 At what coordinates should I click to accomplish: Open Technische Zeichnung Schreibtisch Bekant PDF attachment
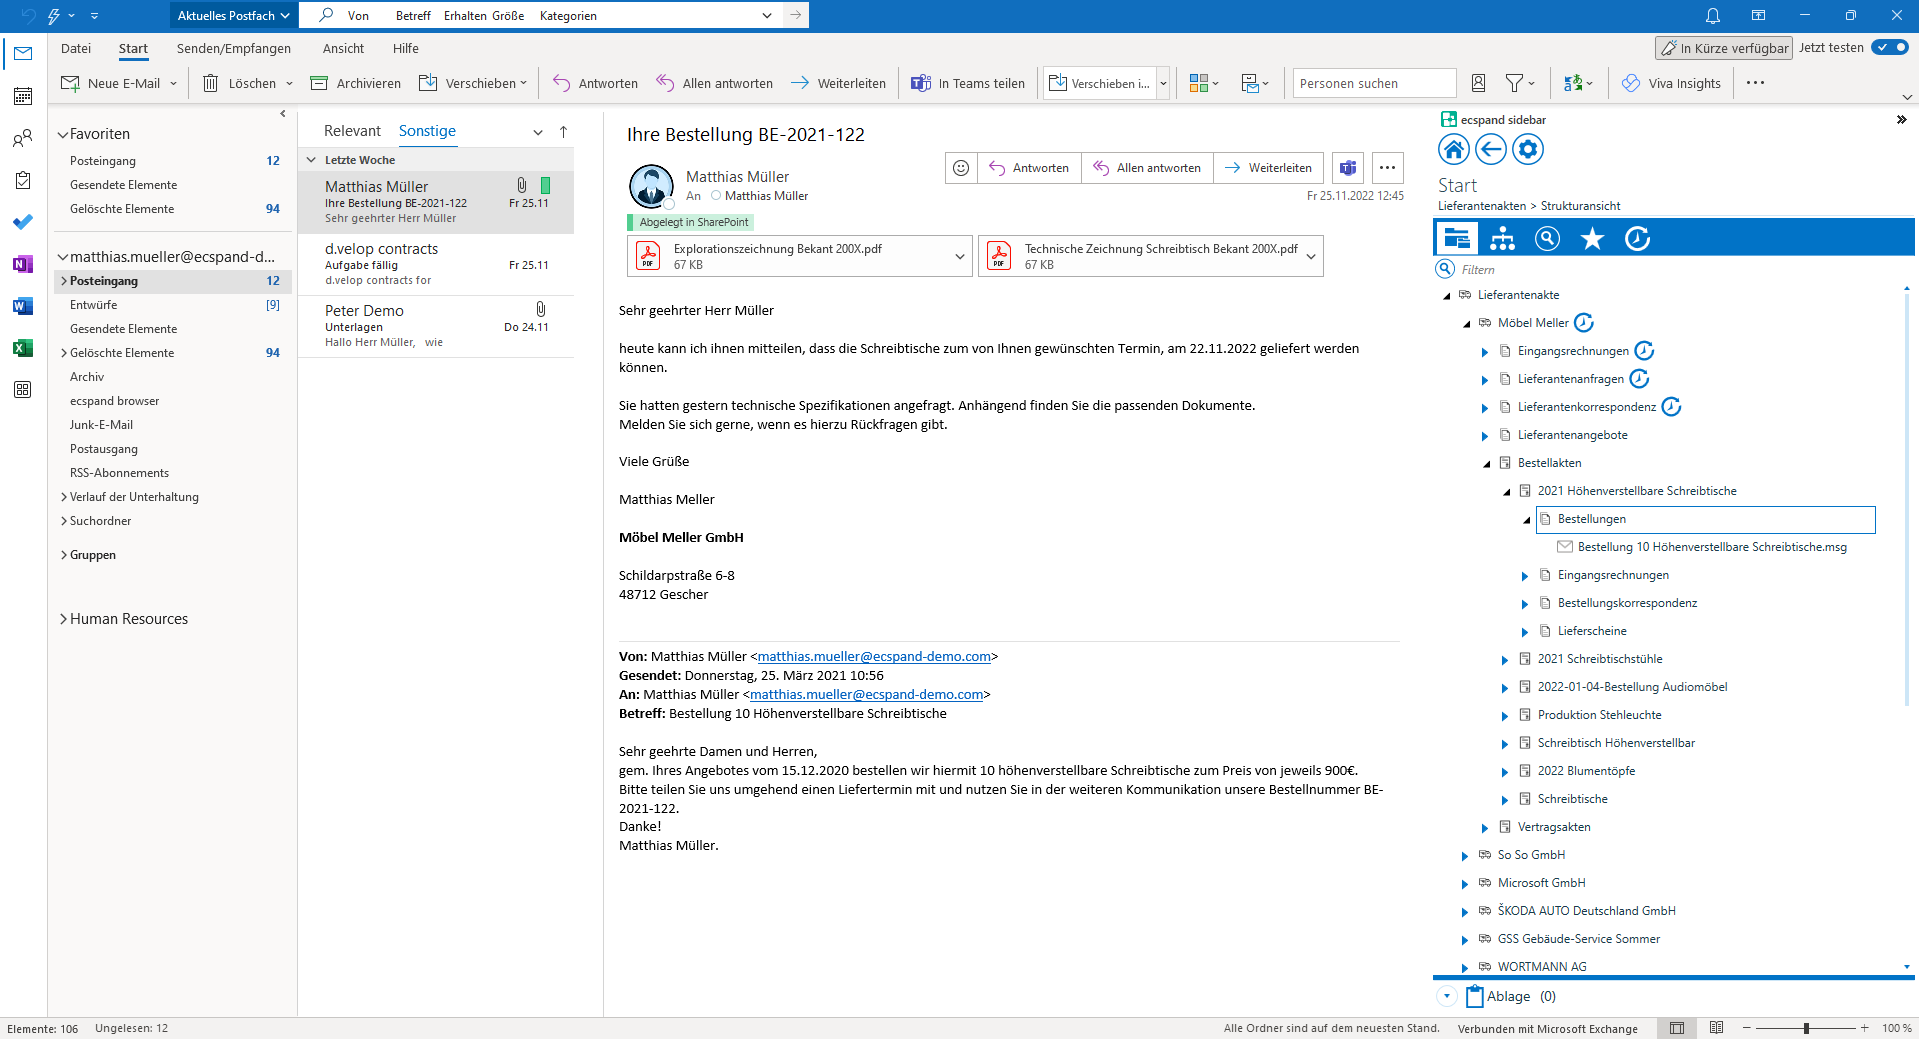(x=1140, y=257)
